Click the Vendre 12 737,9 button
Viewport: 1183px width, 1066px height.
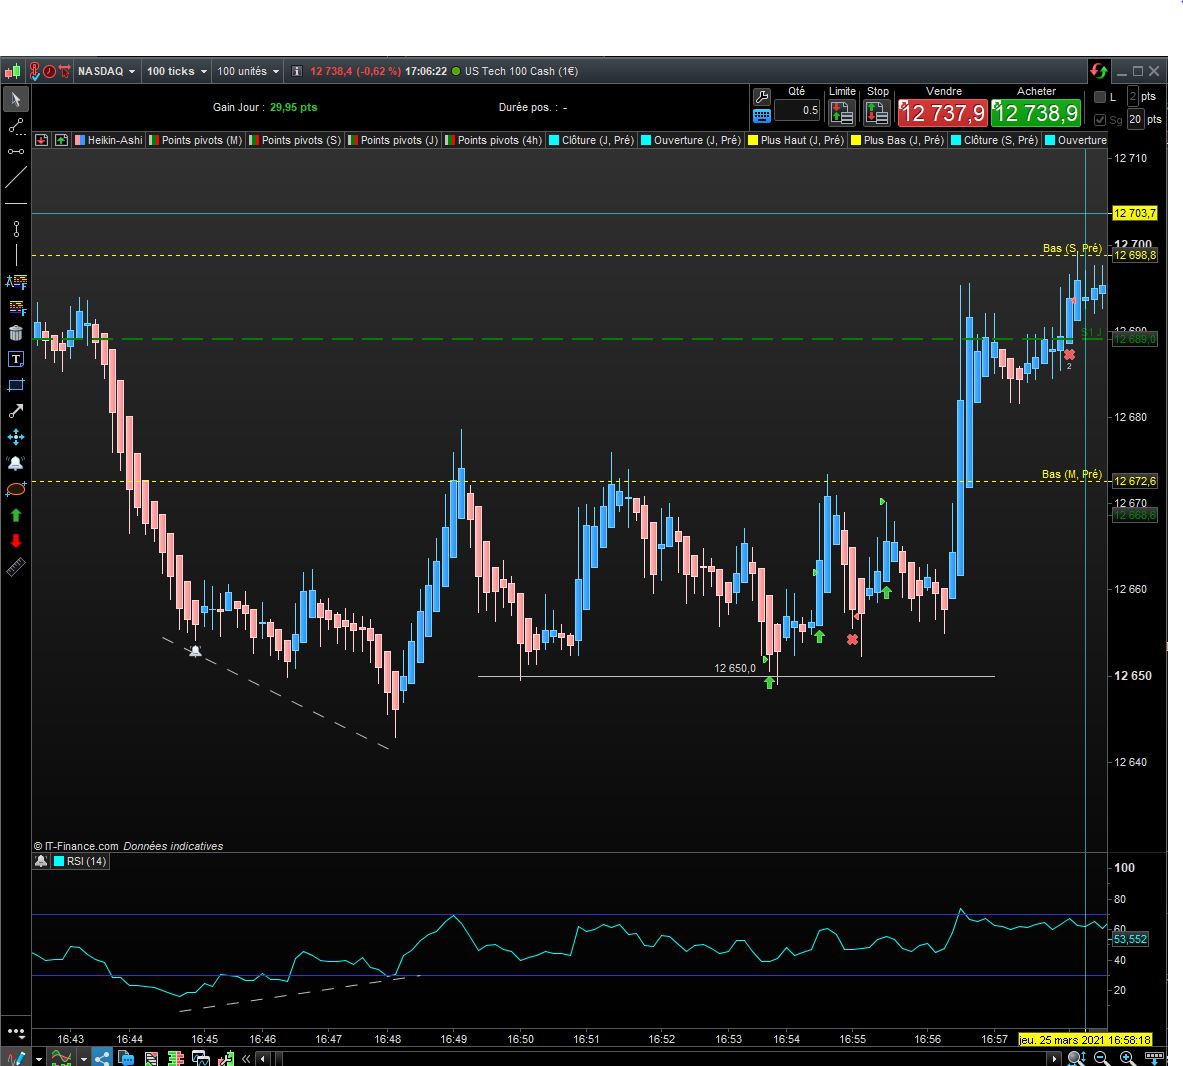[942, 113]
